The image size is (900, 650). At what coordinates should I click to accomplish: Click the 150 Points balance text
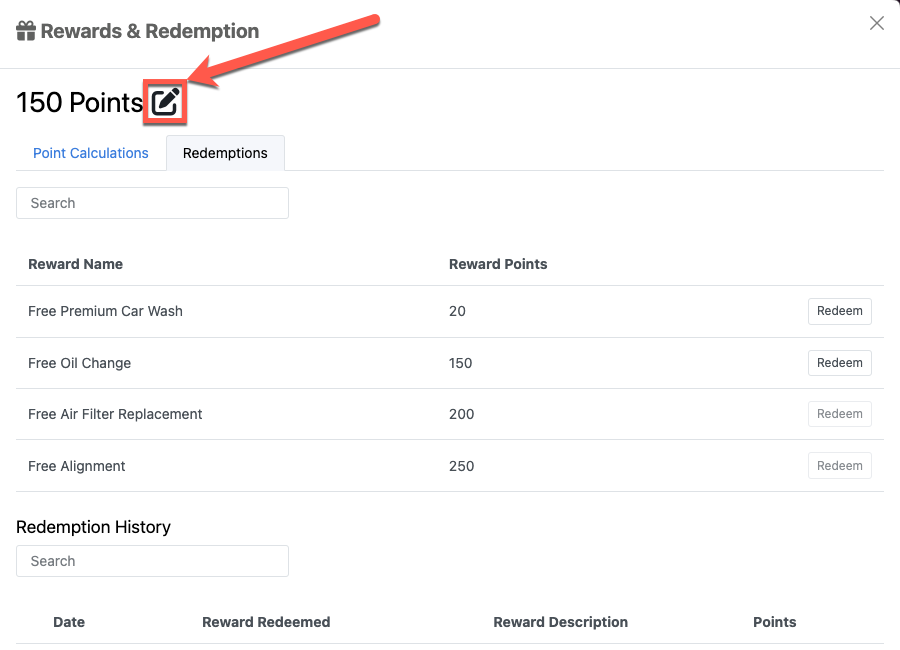tap(79, 103)
